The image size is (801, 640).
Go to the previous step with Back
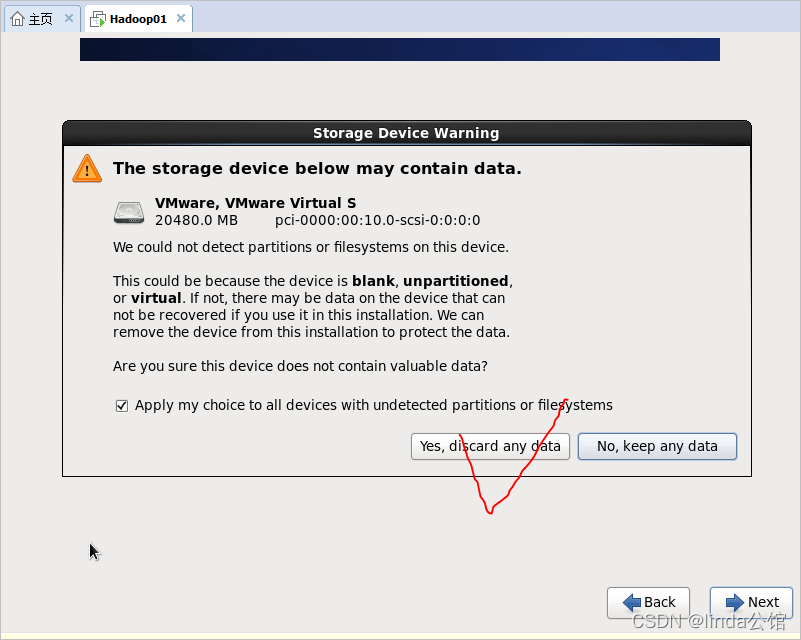(659, 602)
